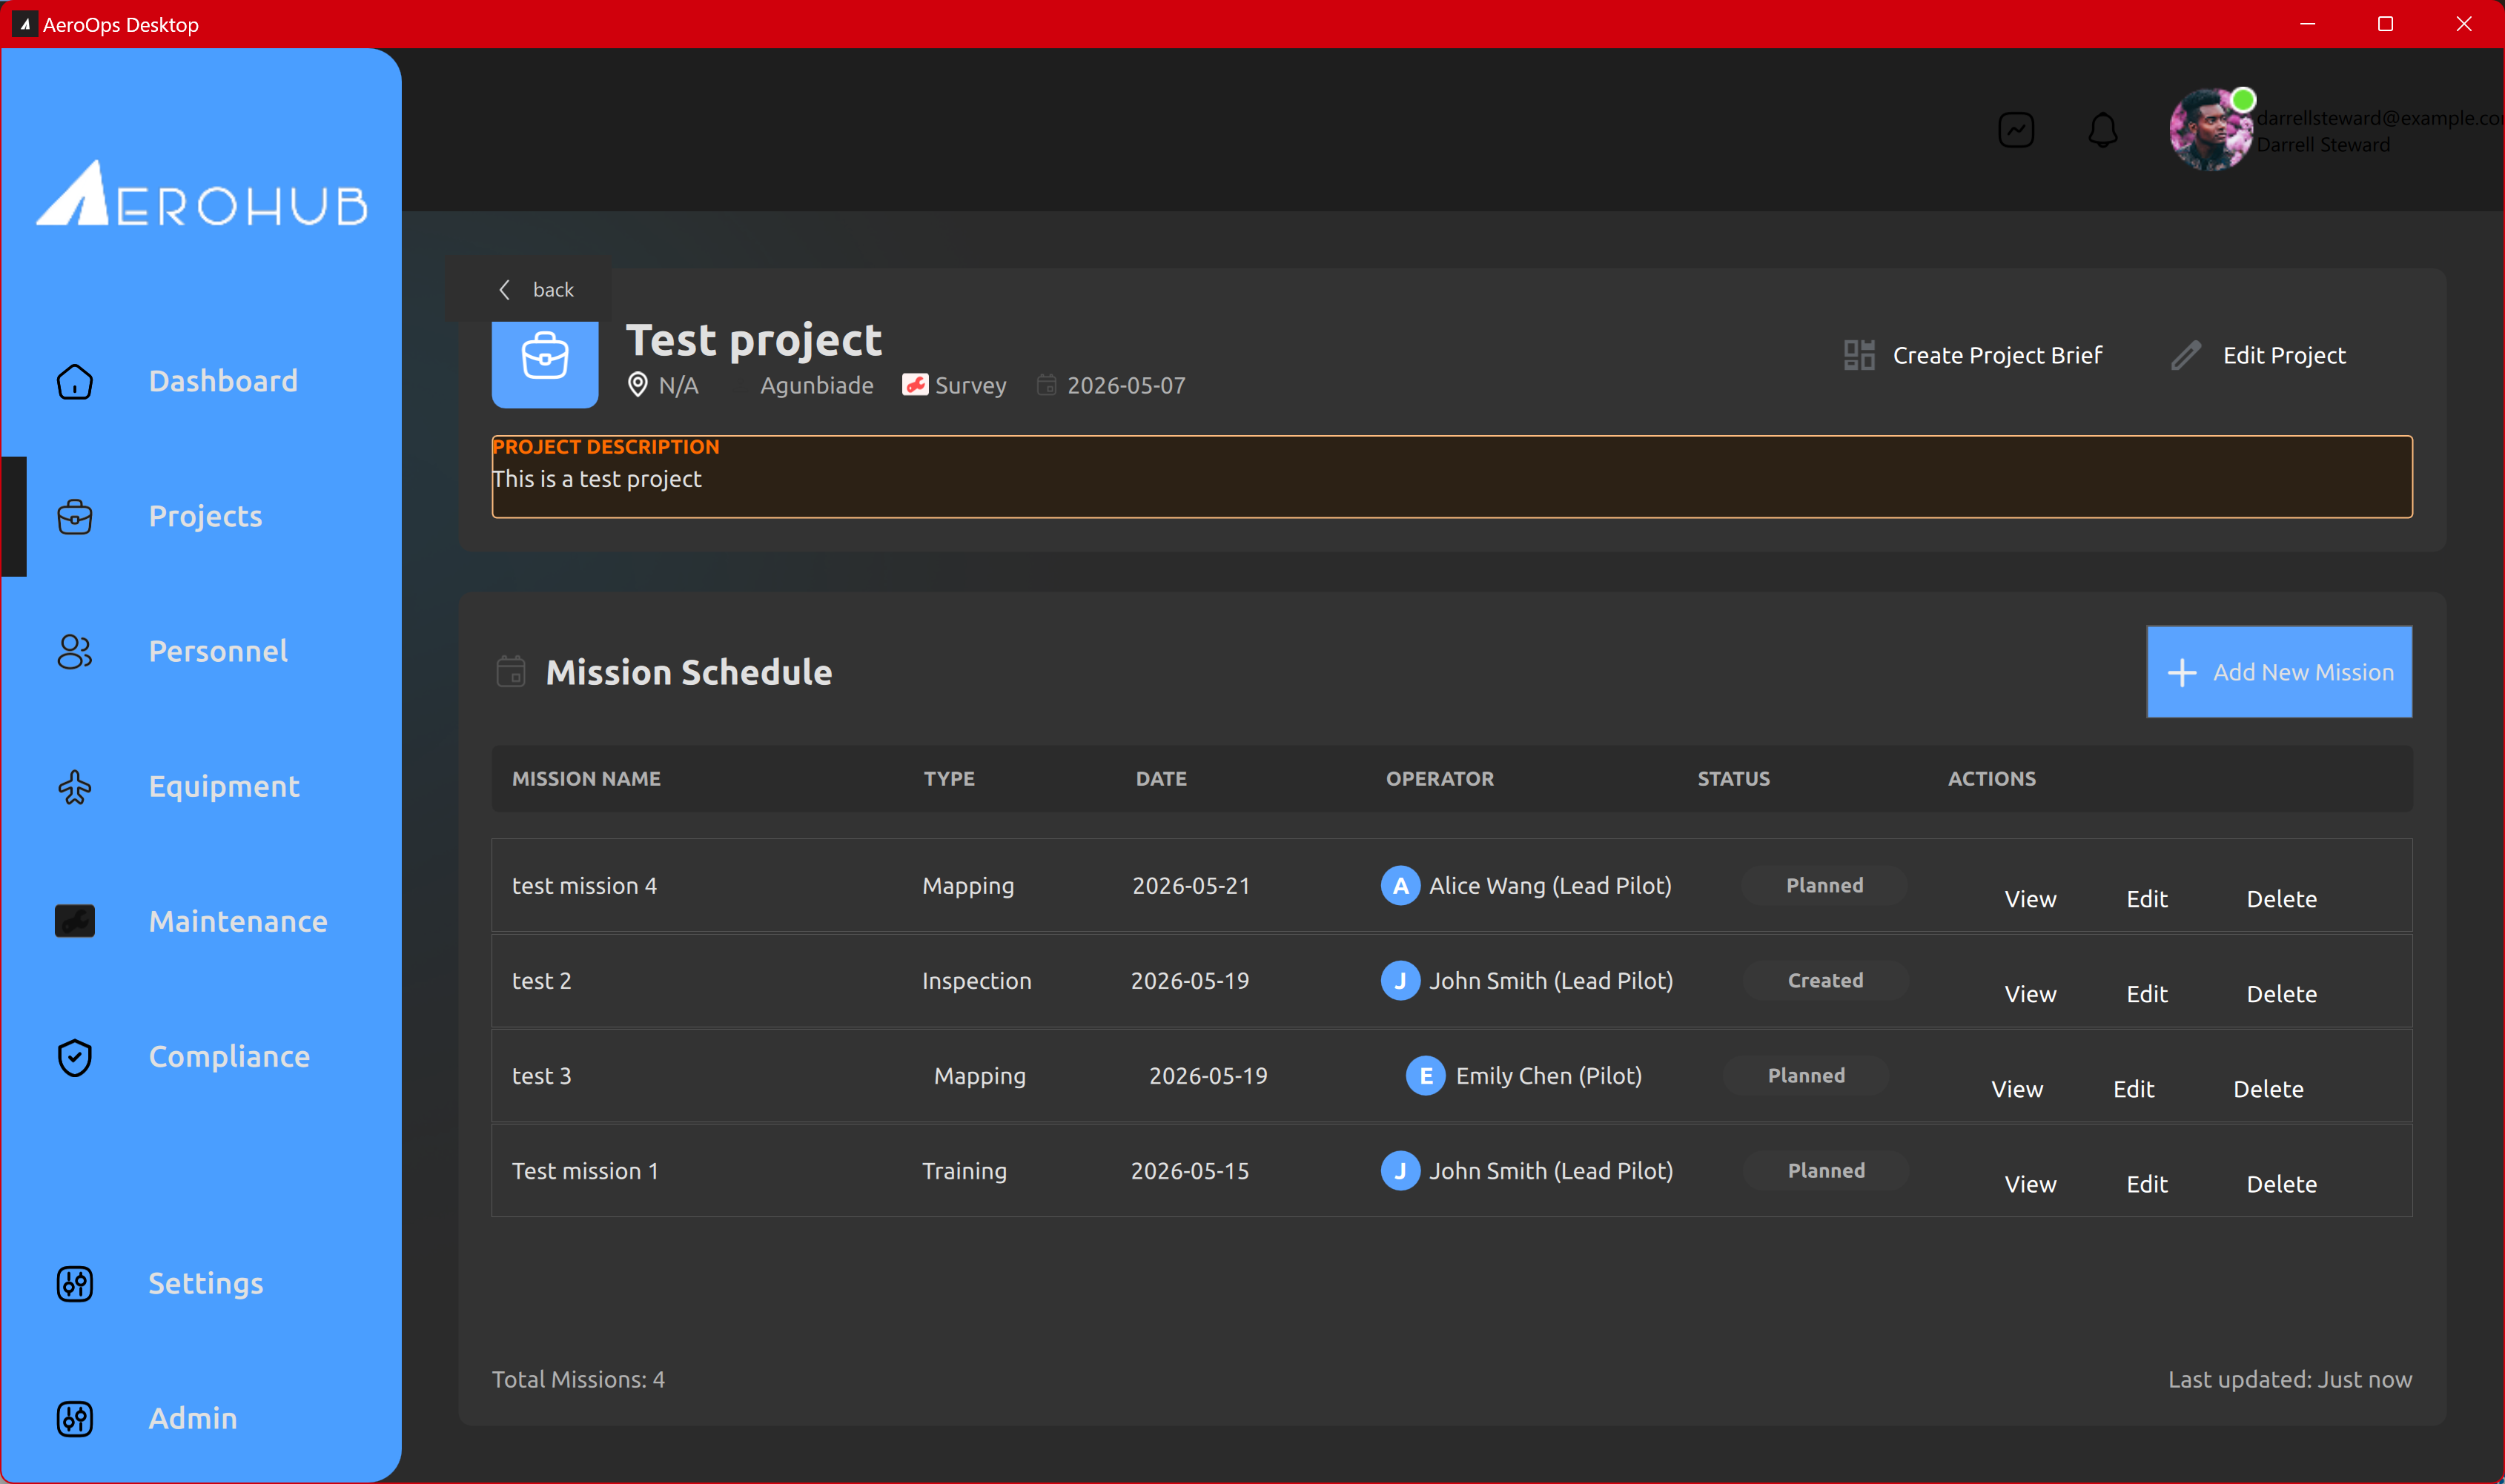Open the Dashboard menu item
The width and height of the screenshot is (2505, 1484).
pos(223,381)
